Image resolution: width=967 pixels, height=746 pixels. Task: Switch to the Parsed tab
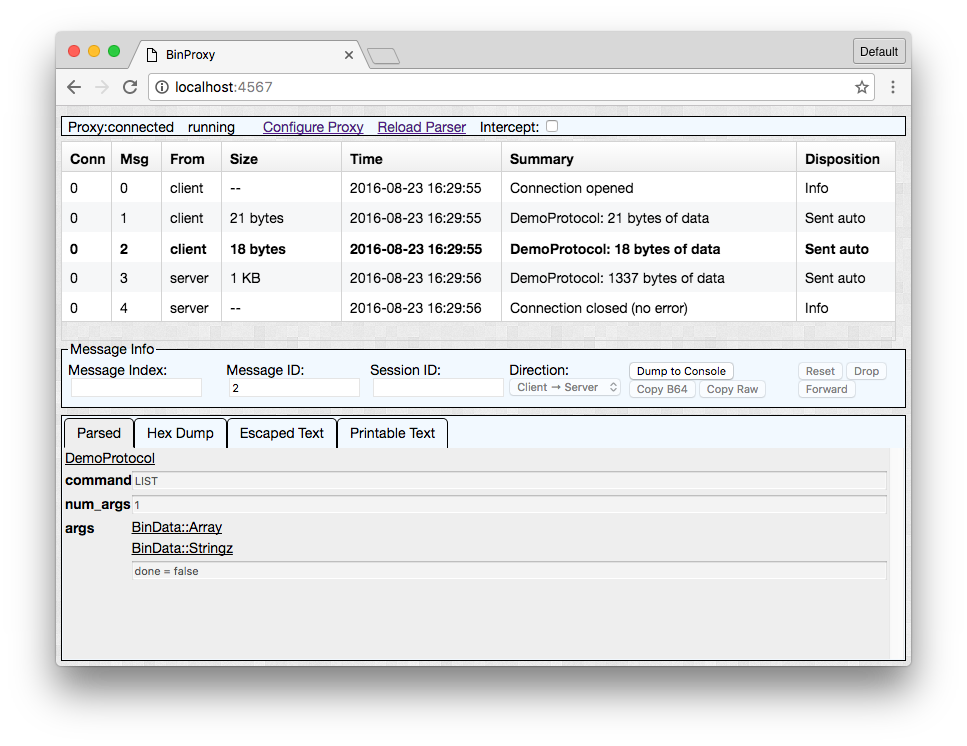point(99,433)
